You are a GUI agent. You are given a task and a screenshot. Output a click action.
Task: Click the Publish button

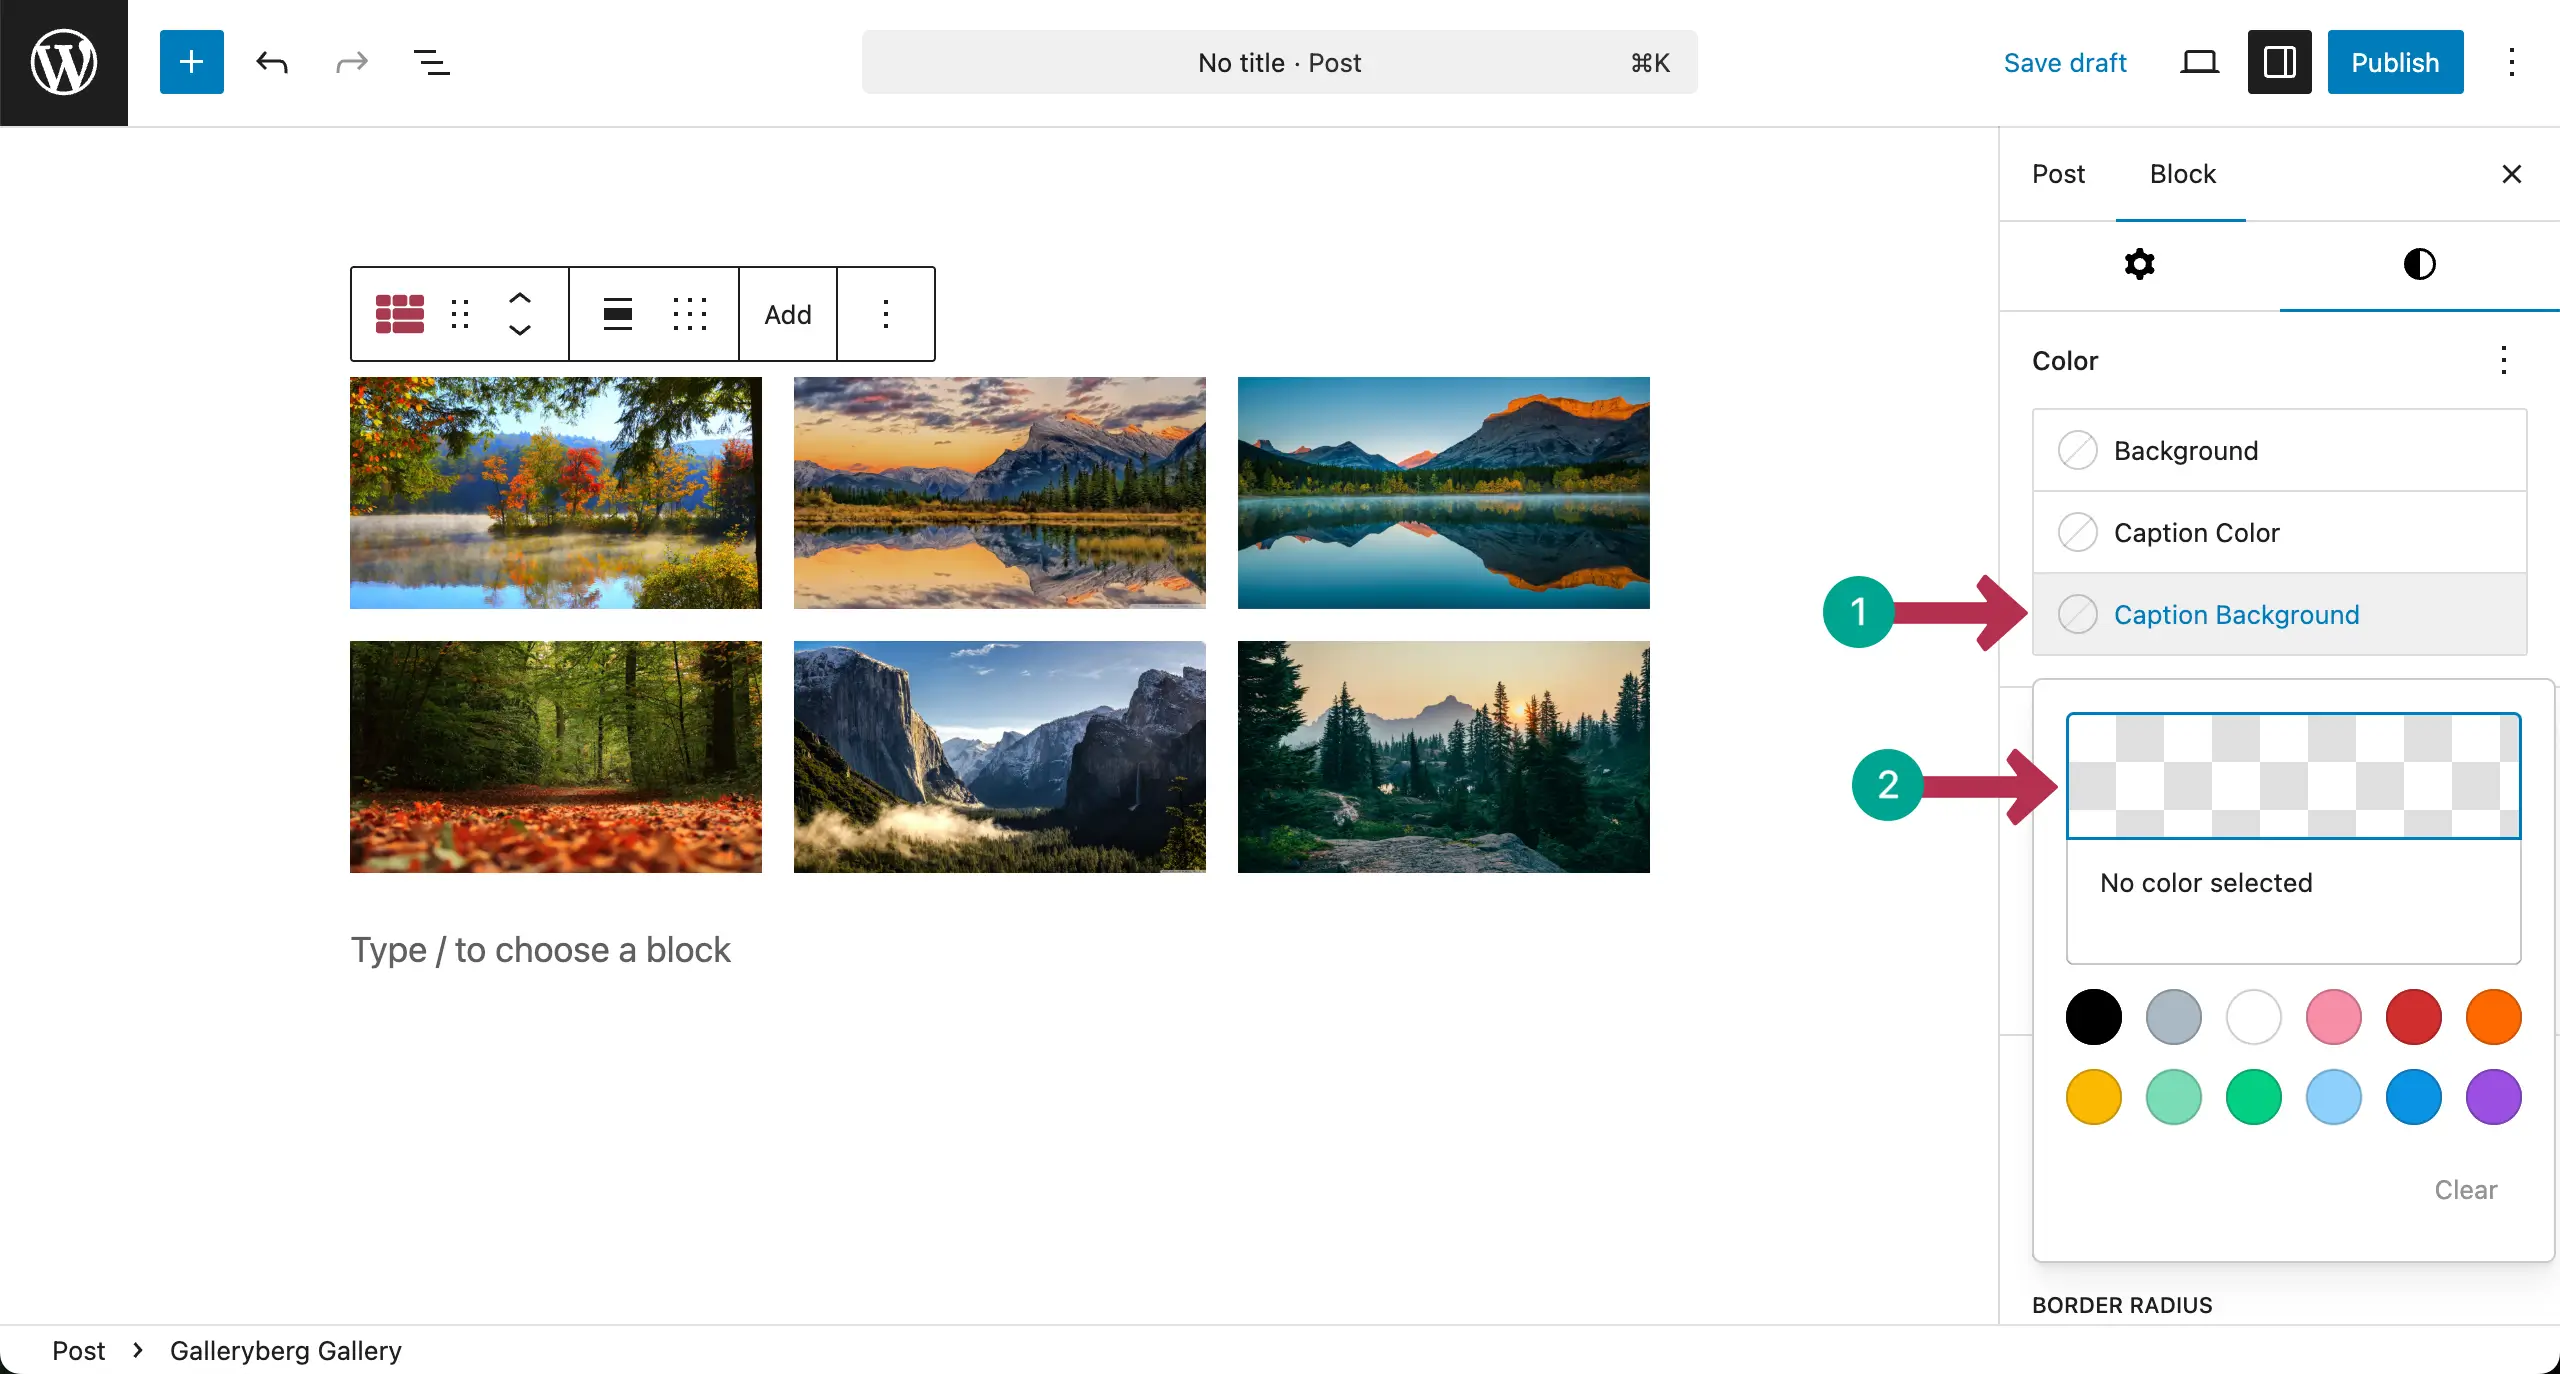(2395, 62)
